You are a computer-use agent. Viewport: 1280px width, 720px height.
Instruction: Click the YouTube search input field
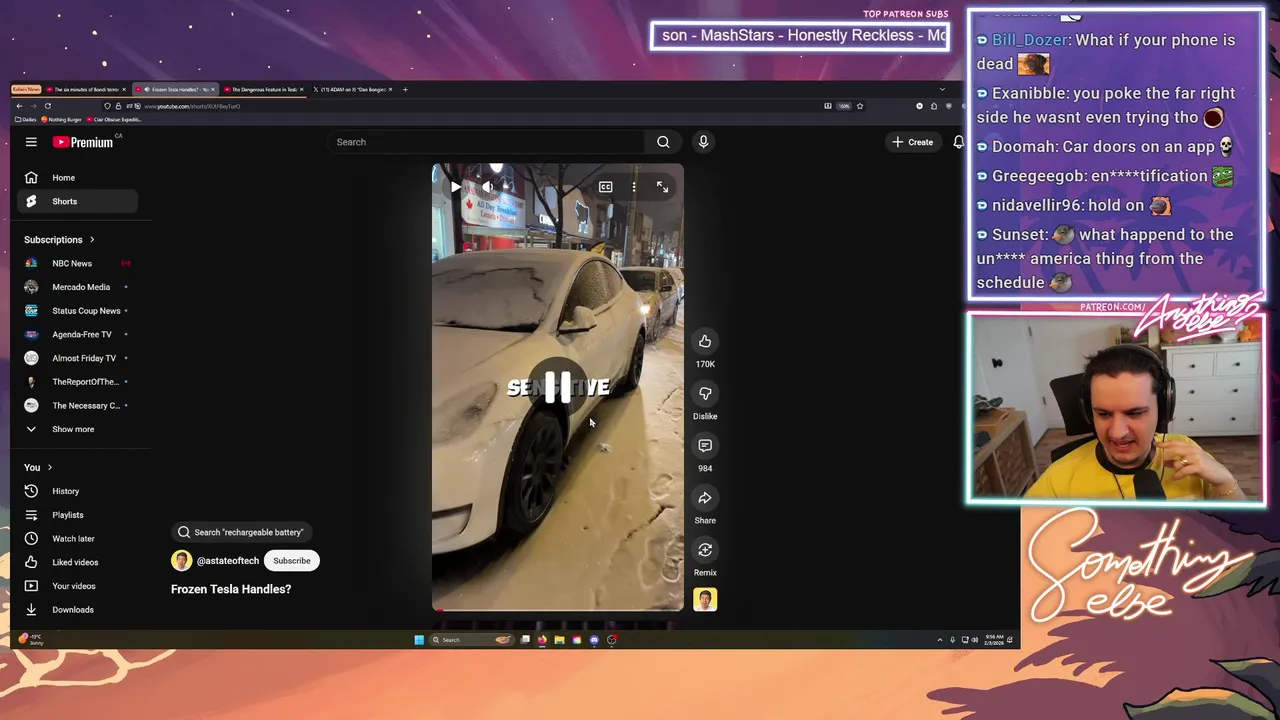tap(487, 142)
